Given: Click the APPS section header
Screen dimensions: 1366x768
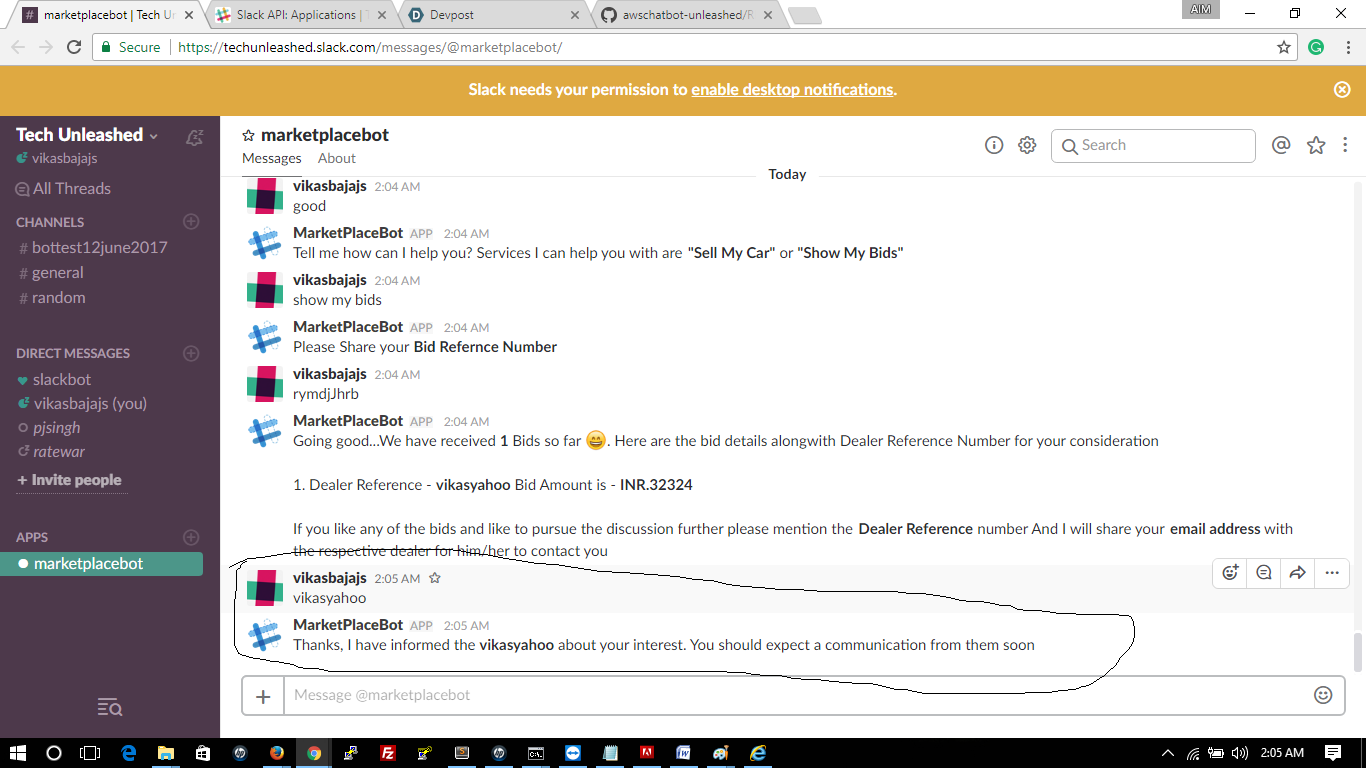Looking at the screenshot, I should click(32, 537).
